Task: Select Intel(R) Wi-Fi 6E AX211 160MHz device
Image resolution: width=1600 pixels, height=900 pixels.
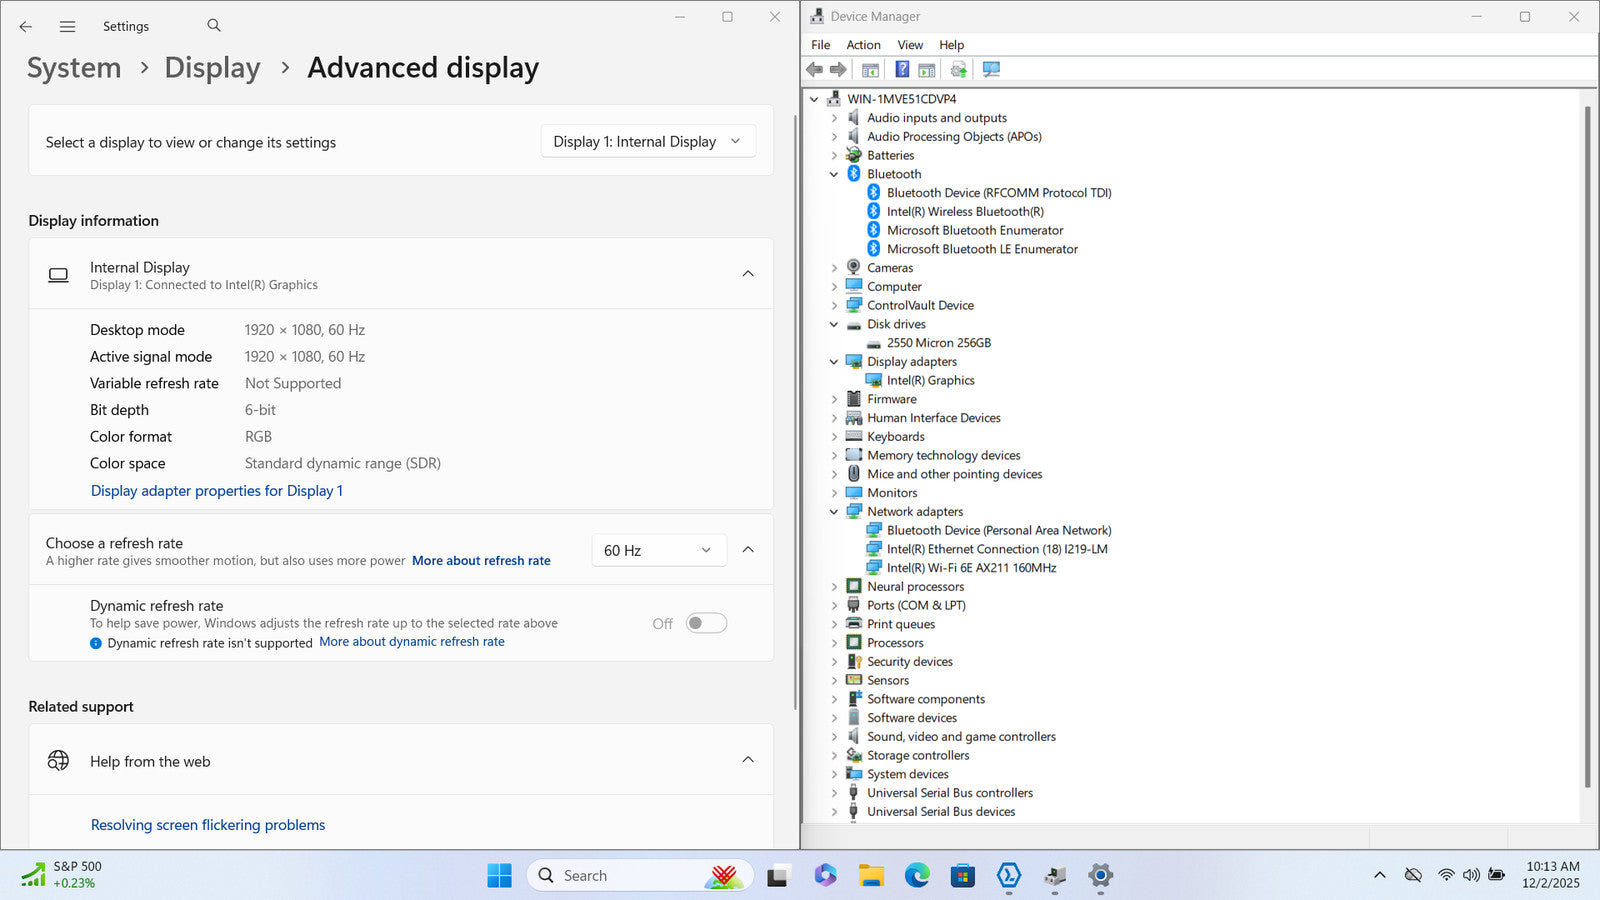Action: click(x=971, y=568)
